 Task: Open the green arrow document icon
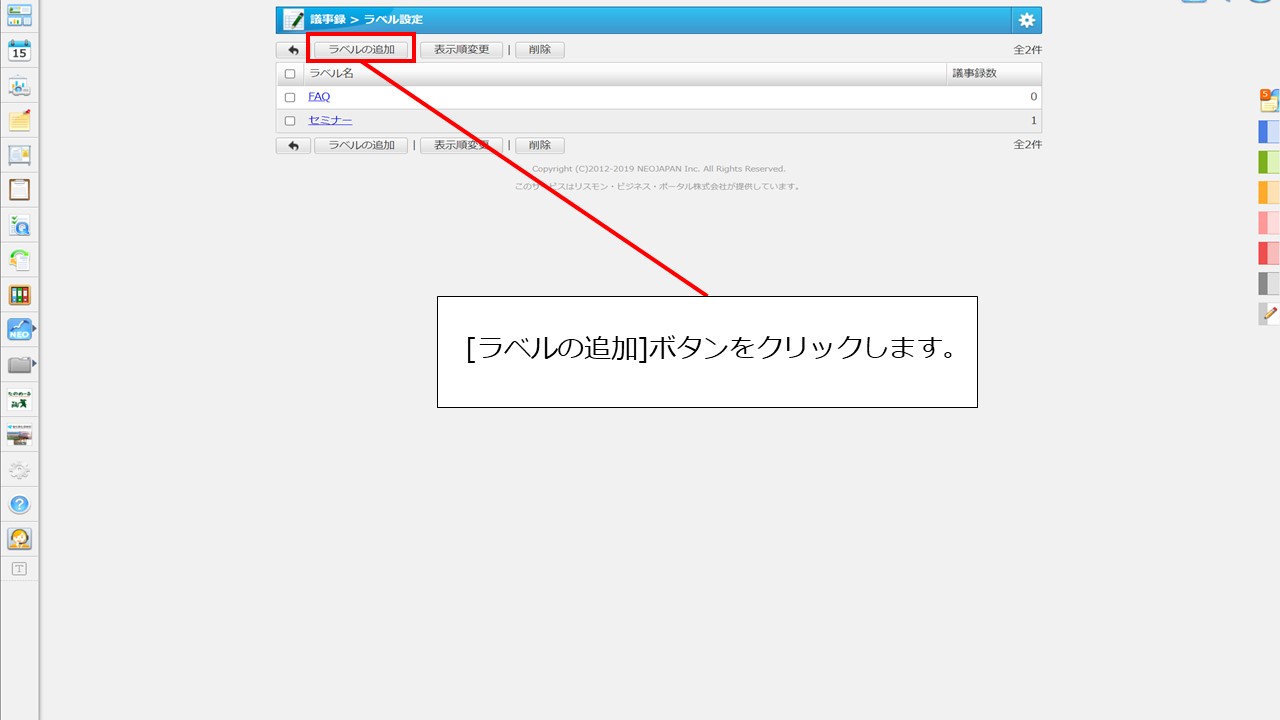pyautogui.click(x=19, y=260)
